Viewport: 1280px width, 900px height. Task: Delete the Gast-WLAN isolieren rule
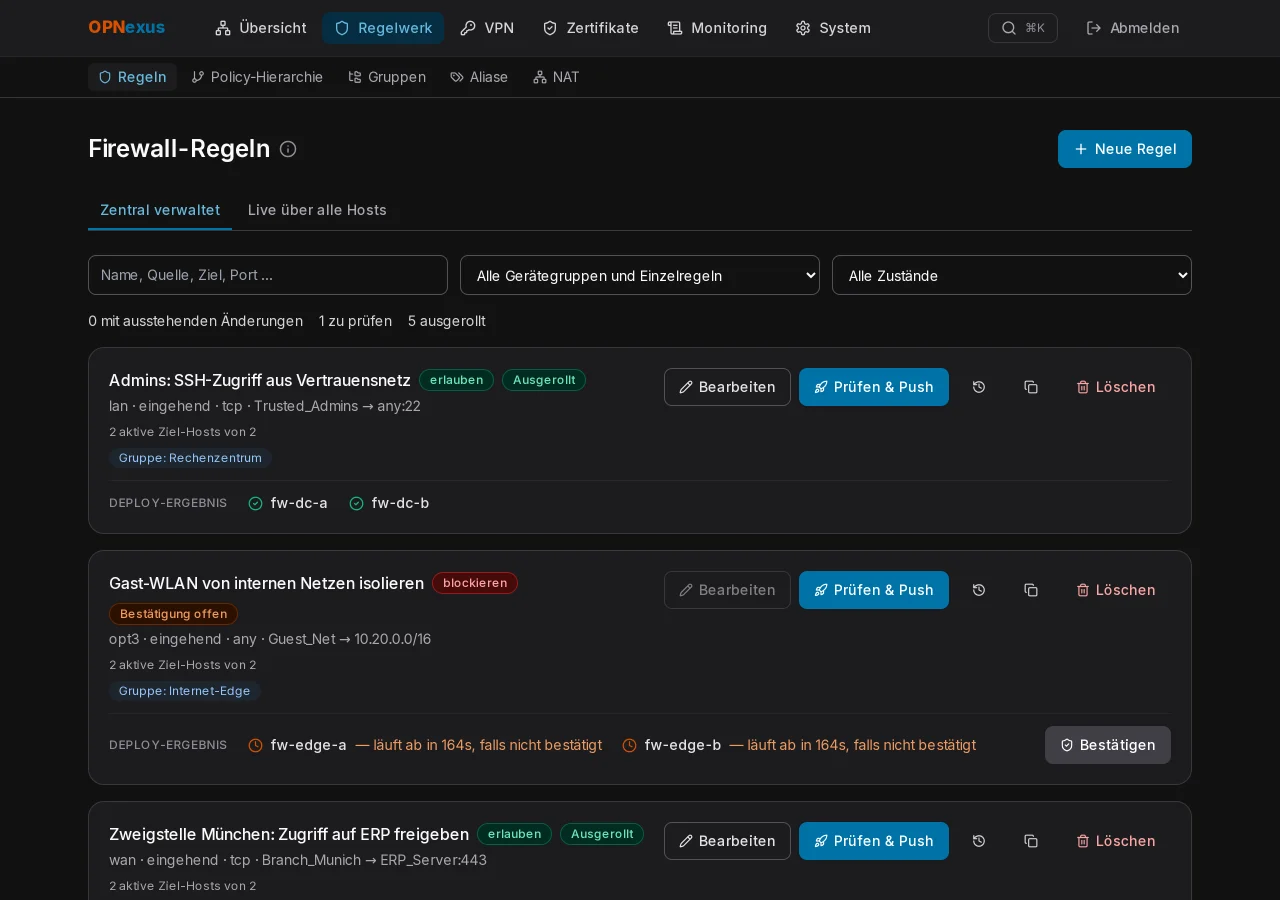1116,590
